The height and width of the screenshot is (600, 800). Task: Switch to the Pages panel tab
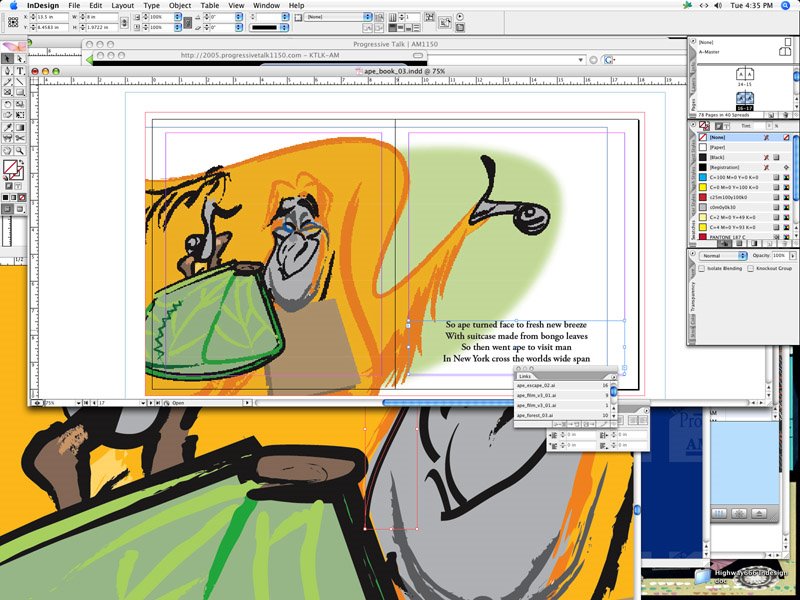693,106
